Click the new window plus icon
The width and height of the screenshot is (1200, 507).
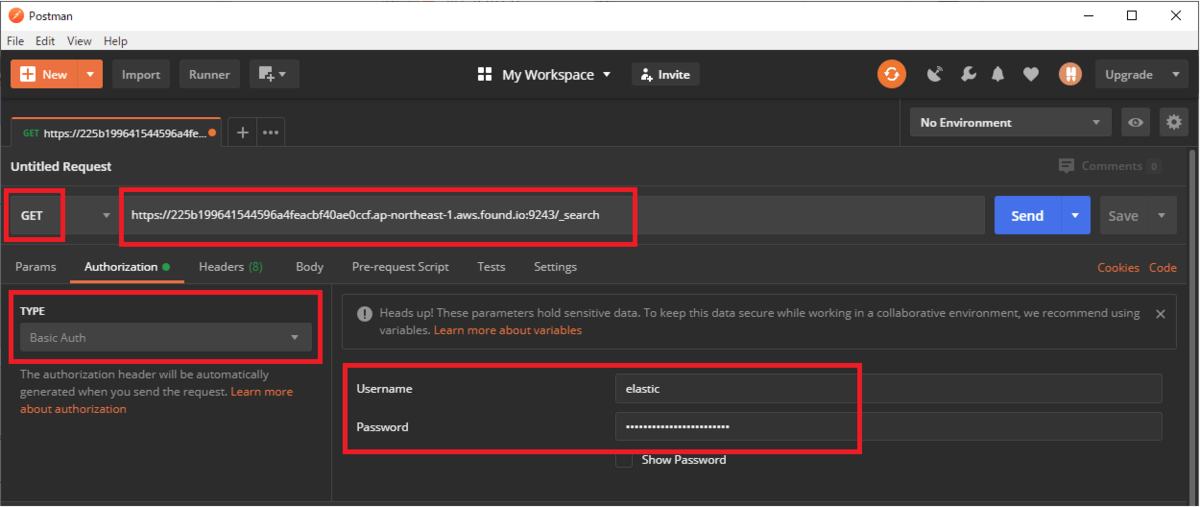click(x=273, y=74)
